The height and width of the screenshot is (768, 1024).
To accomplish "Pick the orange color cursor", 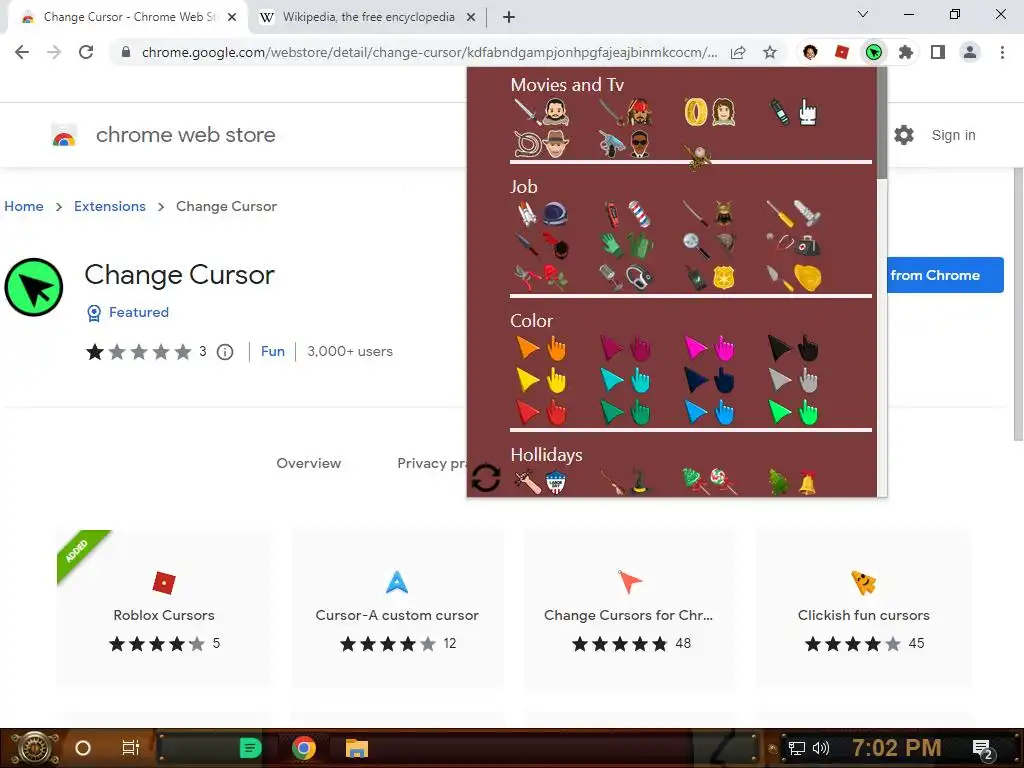I will pyautogui.click(x=541, y=348).
